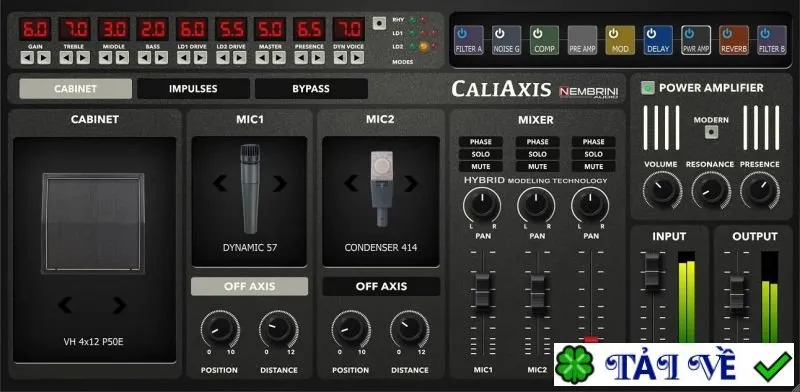Decrease the BASS value with left arrow
The image size is (800, 392).
tap(144, 58)
